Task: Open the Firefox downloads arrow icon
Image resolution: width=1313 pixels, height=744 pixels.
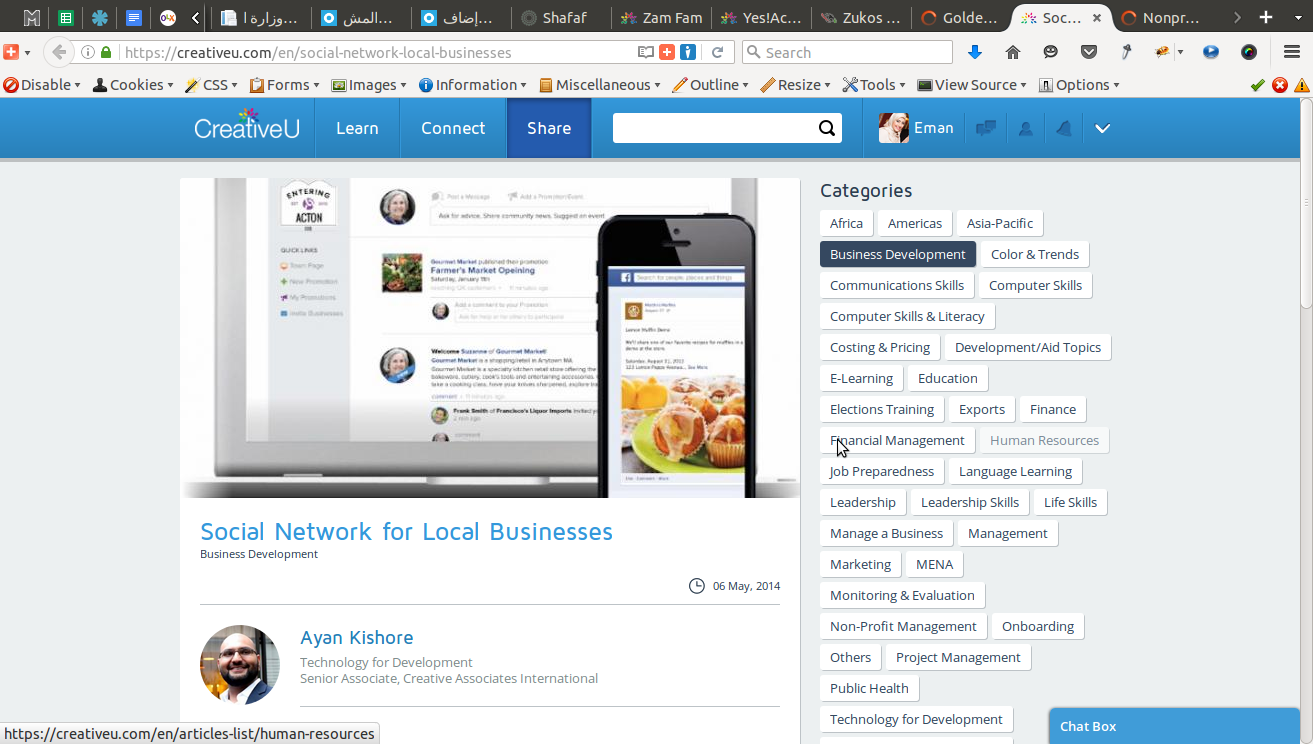Action: coord(975,52)
